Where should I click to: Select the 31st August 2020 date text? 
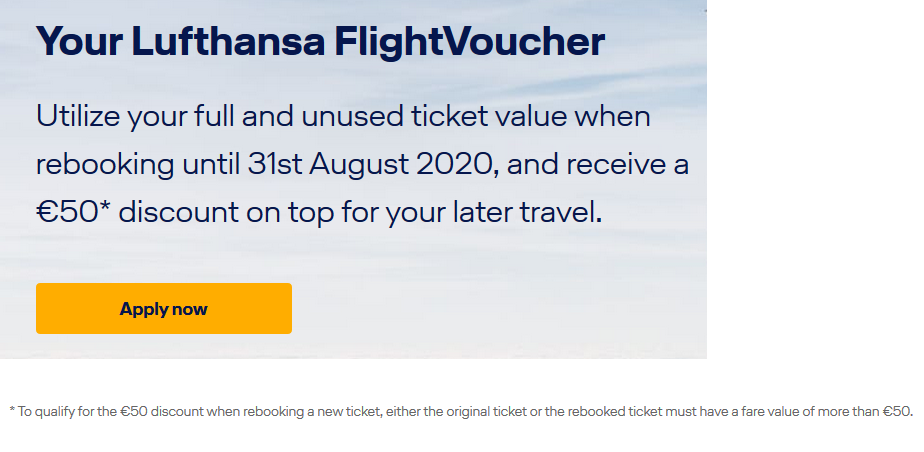369,164
